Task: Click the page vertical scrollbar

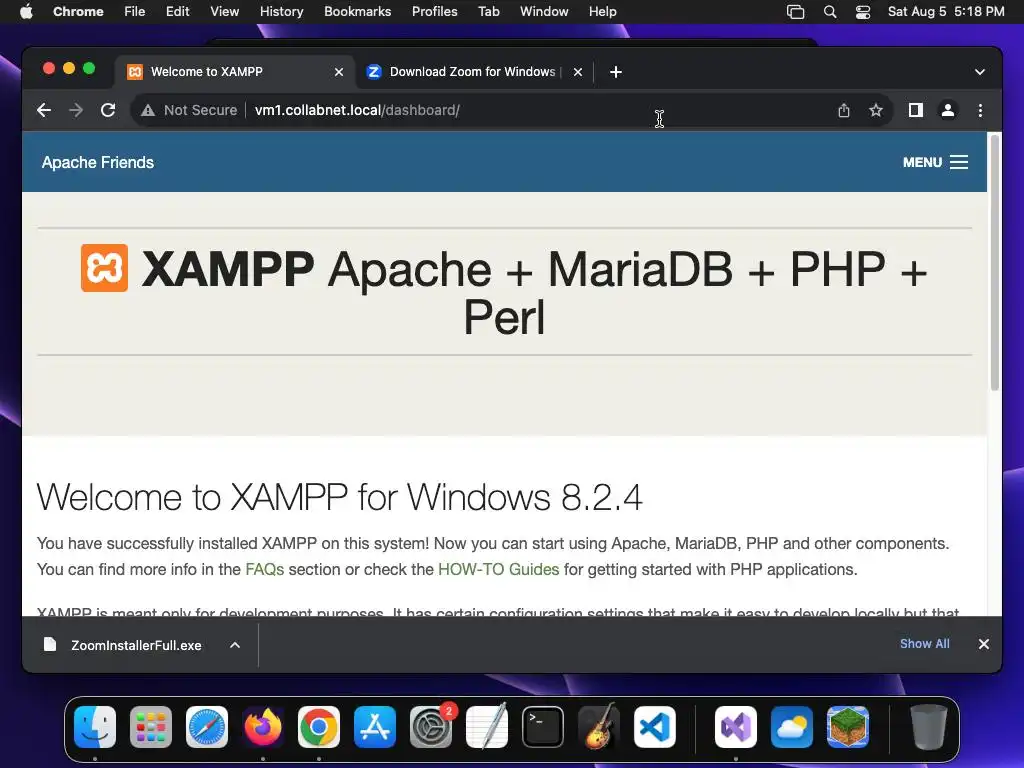Action: [995, 263]
